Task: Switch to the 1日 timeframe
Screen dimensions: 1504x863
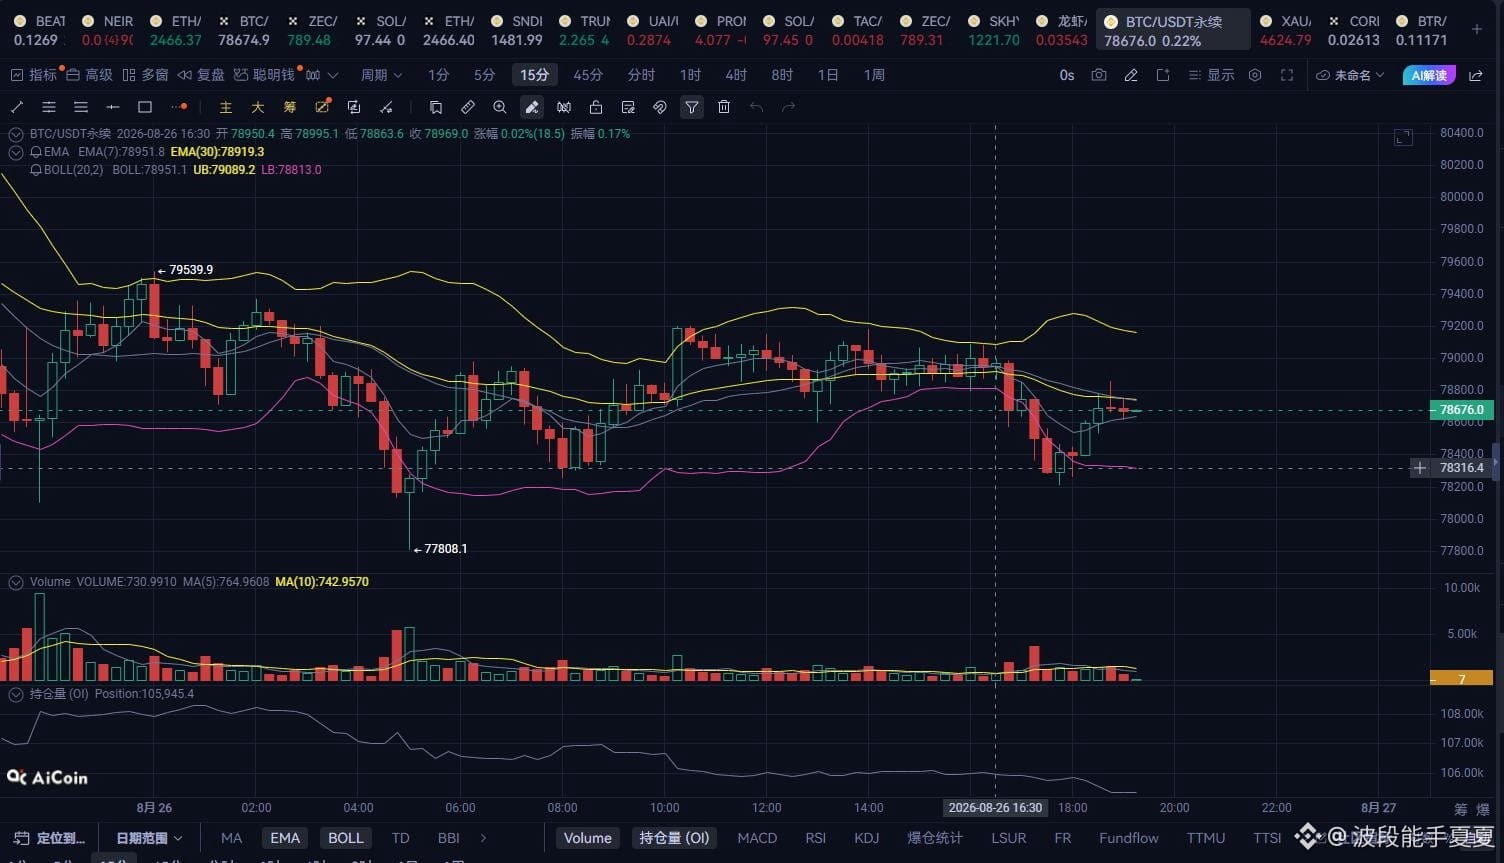Action: coord(828,75)
